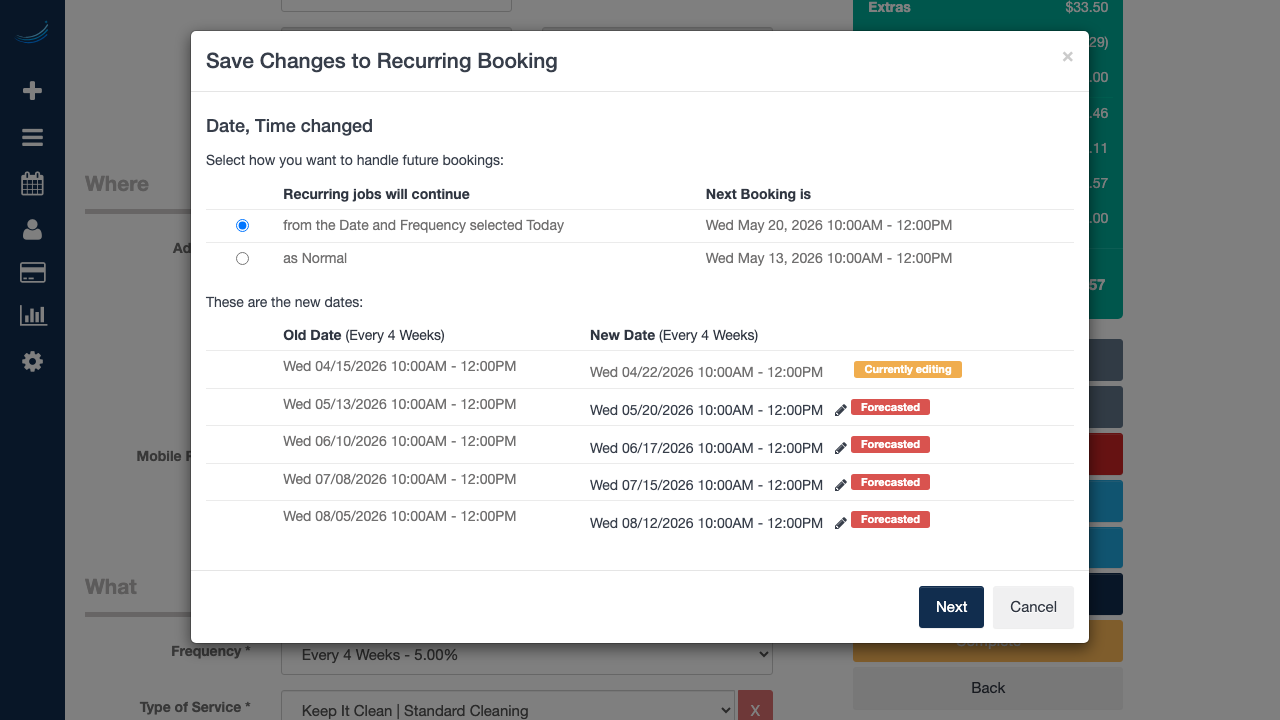Close the recurring booking dialog
1280x720 pixels.
click(1067, 57)
